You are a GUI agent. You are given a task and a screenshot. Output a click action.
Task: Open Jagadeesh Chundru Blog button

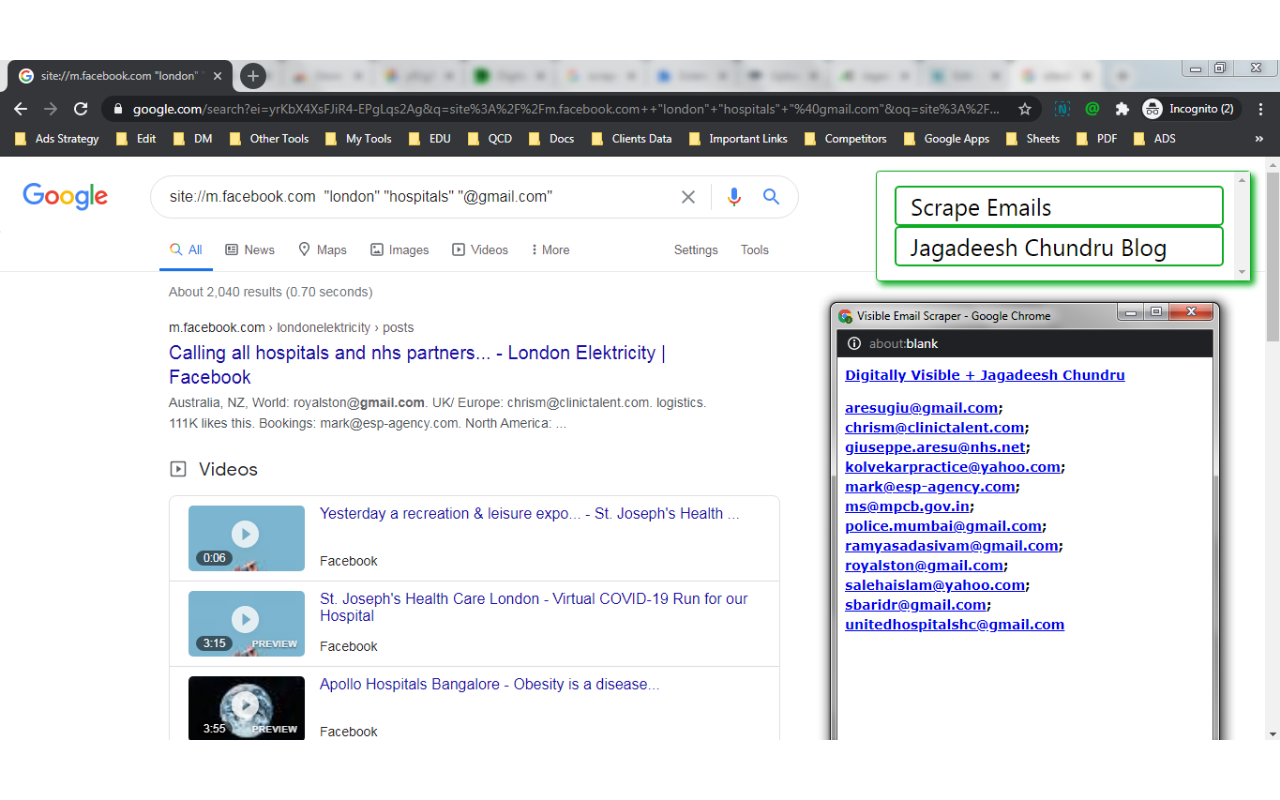coord(1059,247)
